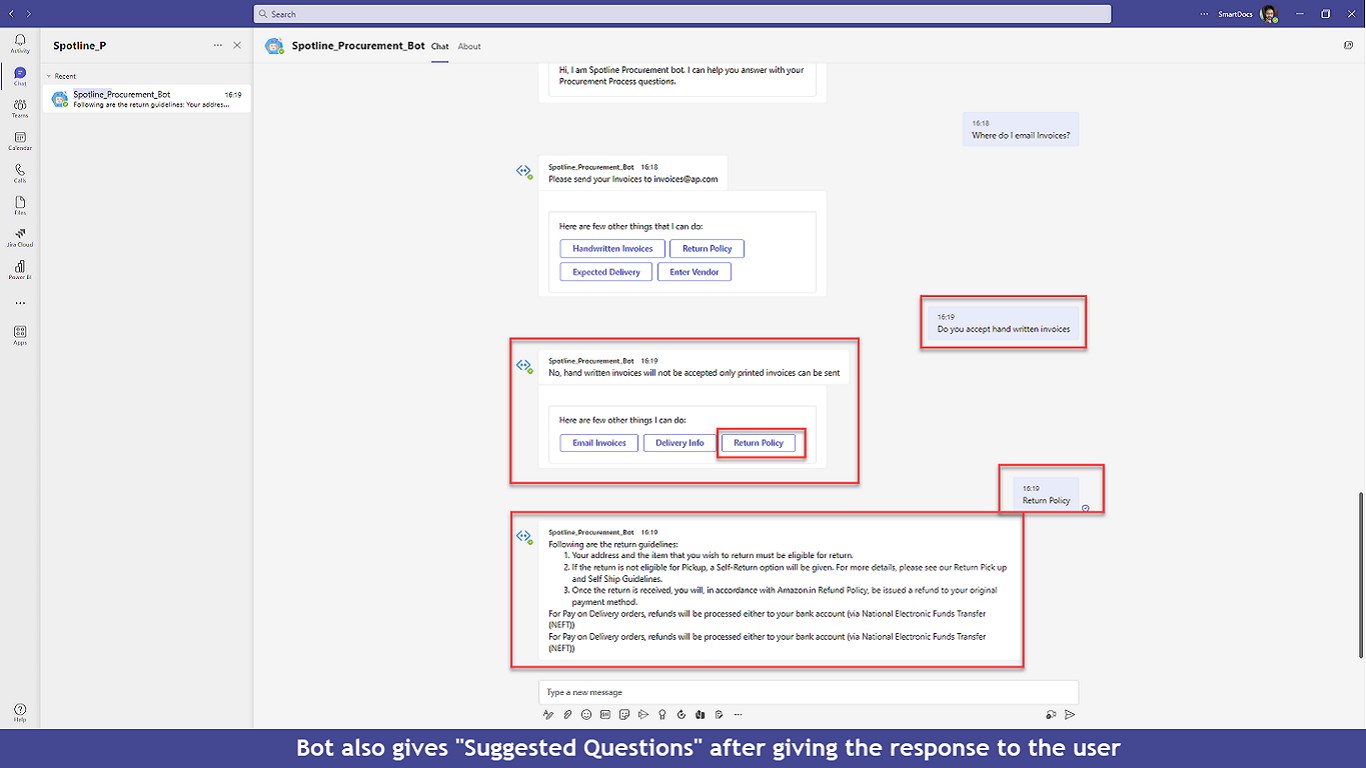Open the SmartDocs profile avatar

tap(1269, 14)
